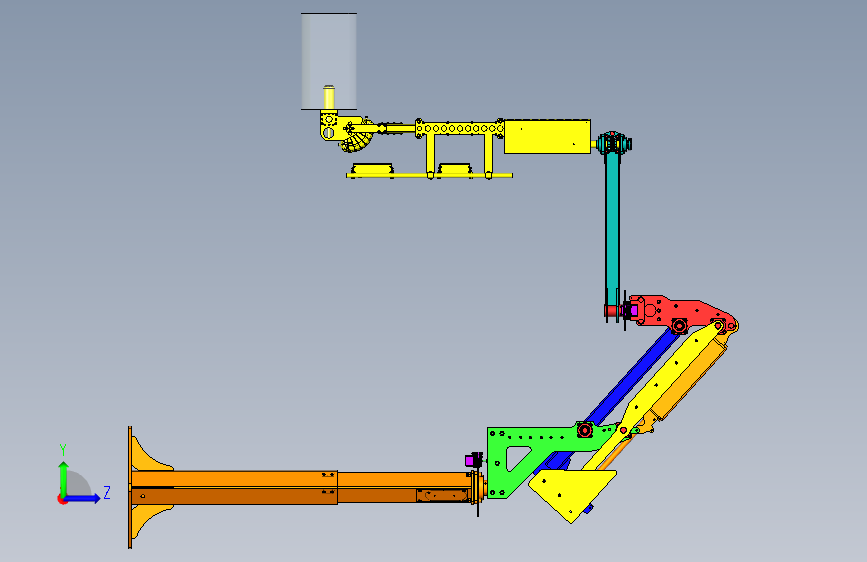Viewport: 867px width, 562px height.
Task: Select the magenta component beside green bracket
Action: tap(470, 460)
